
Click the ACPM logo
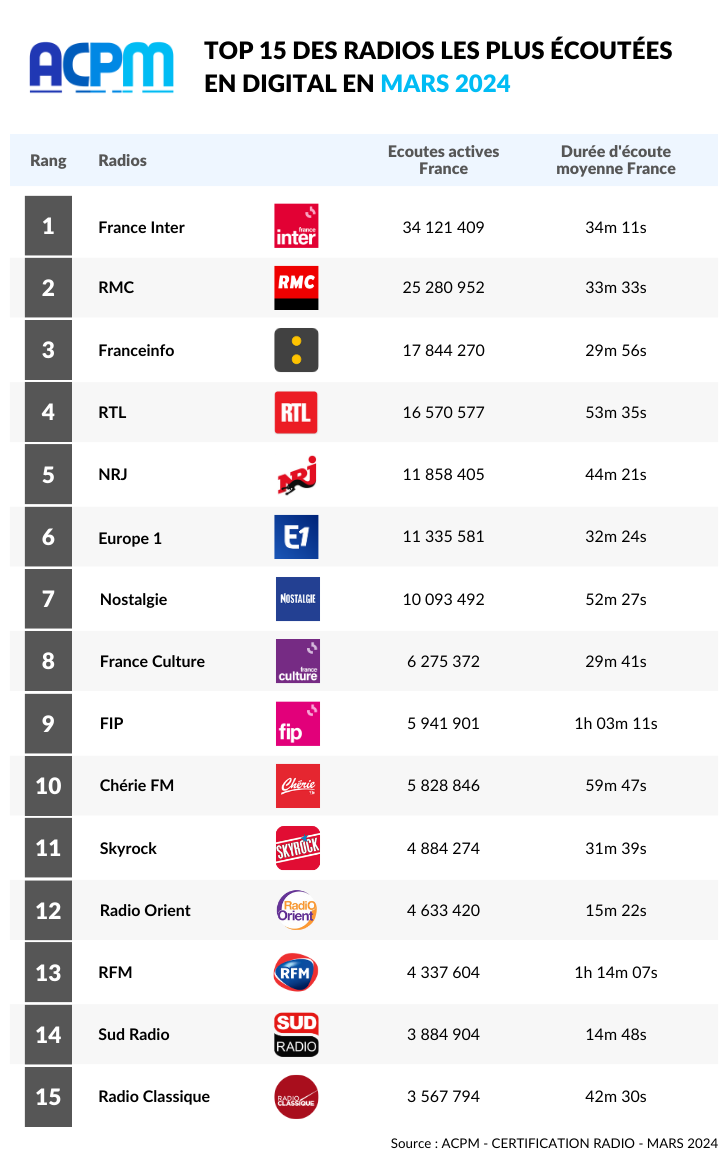(102, 66)
